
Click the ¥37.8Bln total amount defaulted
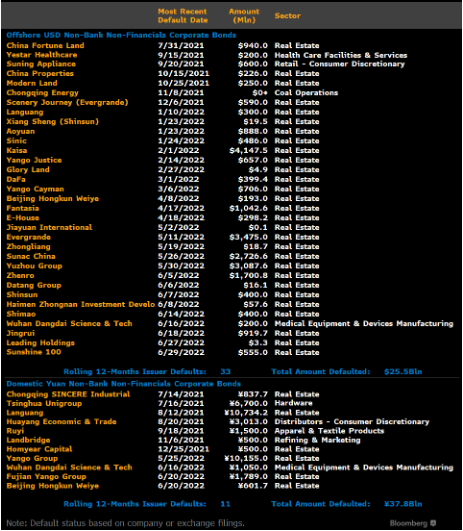(403, 504)
